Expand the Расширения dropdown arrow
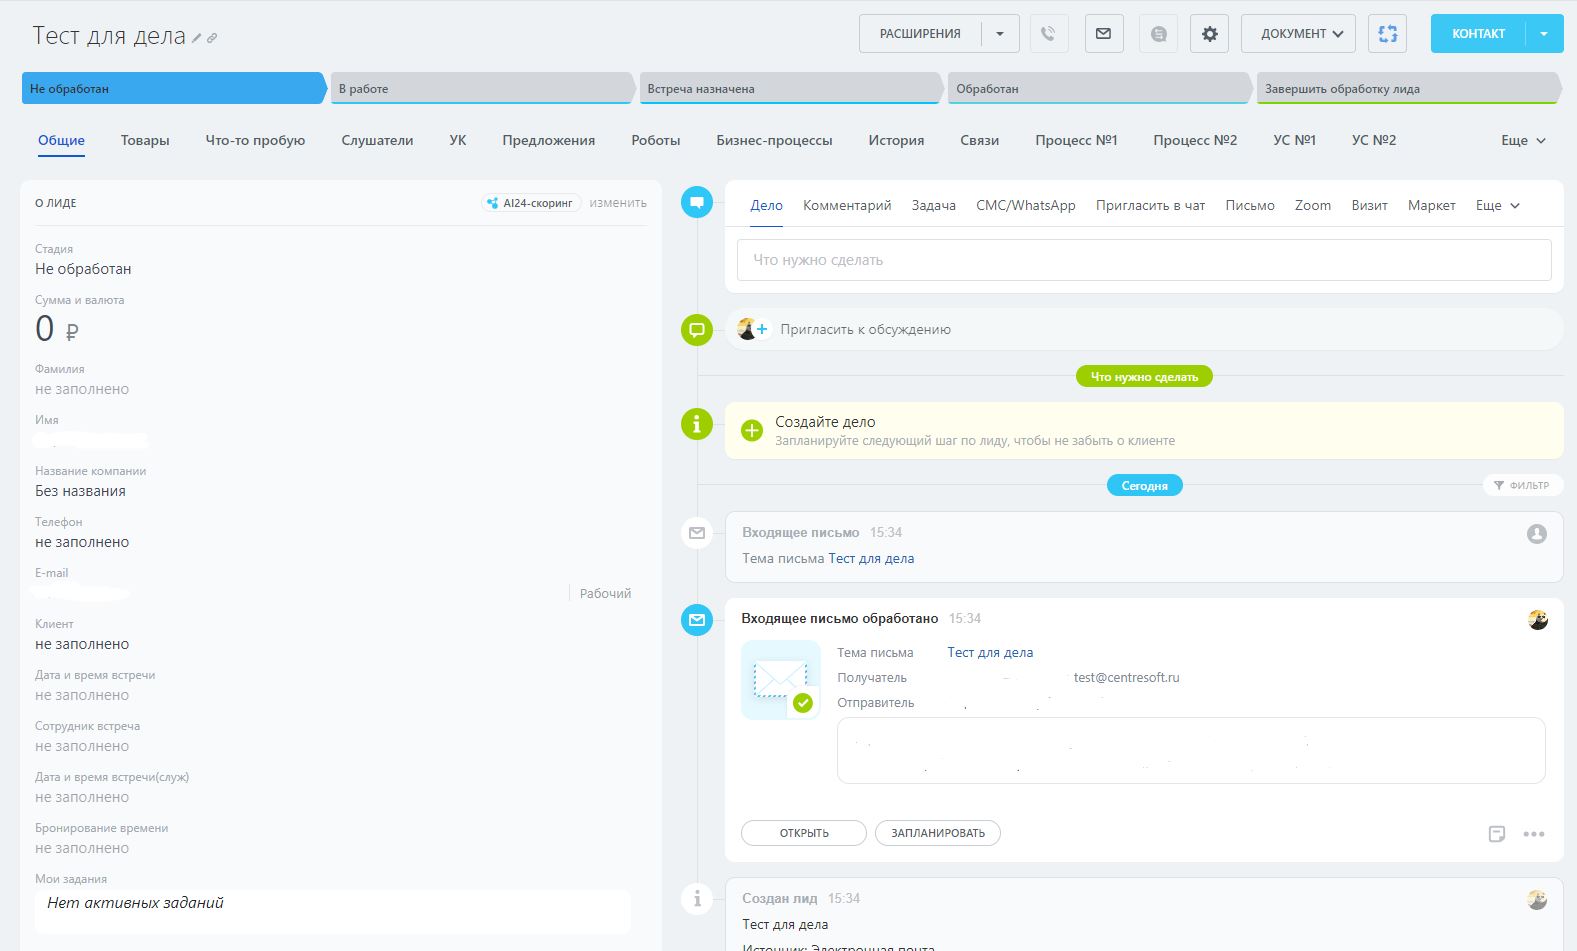The image size is (1577, 951). 999,34
